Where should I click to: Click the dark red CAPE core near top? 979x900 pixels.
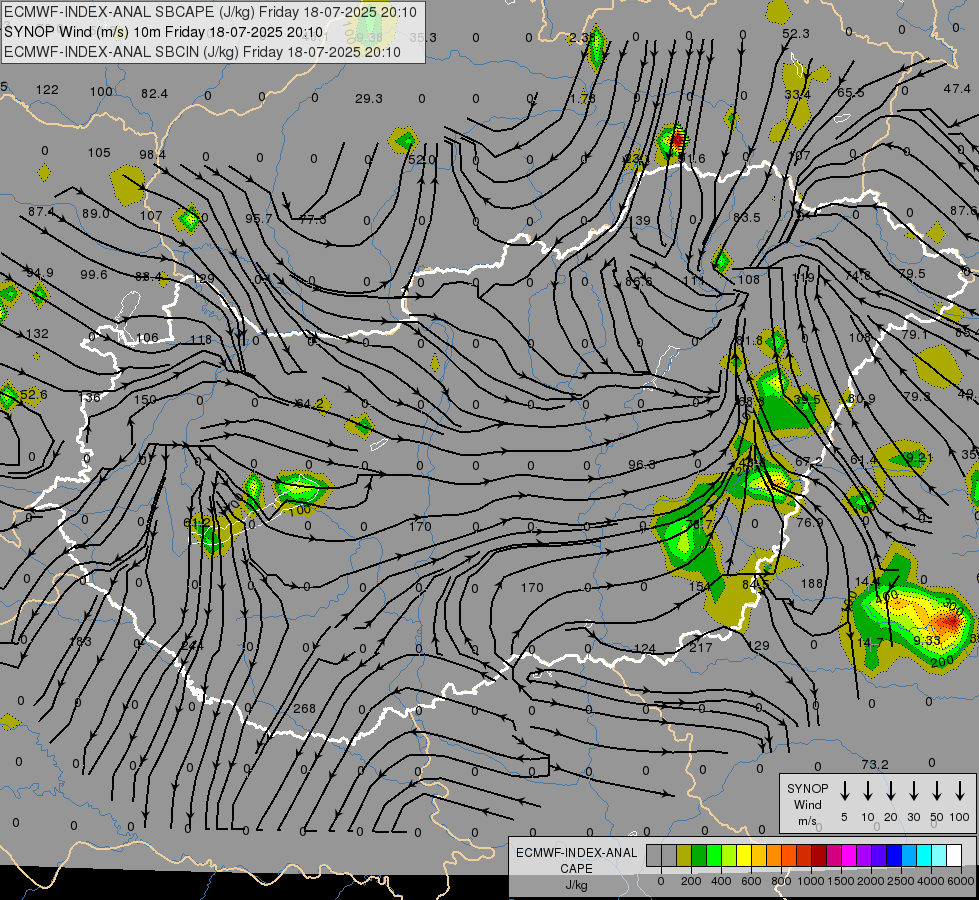(678, 141)
